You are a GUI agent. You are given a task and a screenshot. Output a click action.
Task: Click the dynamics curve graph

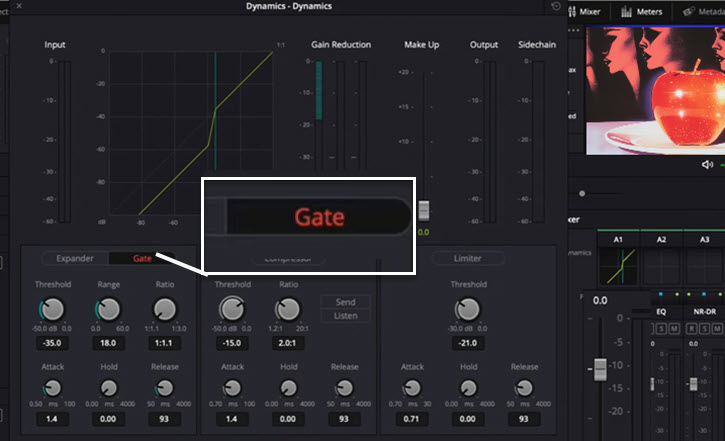(x=190, y=133)
